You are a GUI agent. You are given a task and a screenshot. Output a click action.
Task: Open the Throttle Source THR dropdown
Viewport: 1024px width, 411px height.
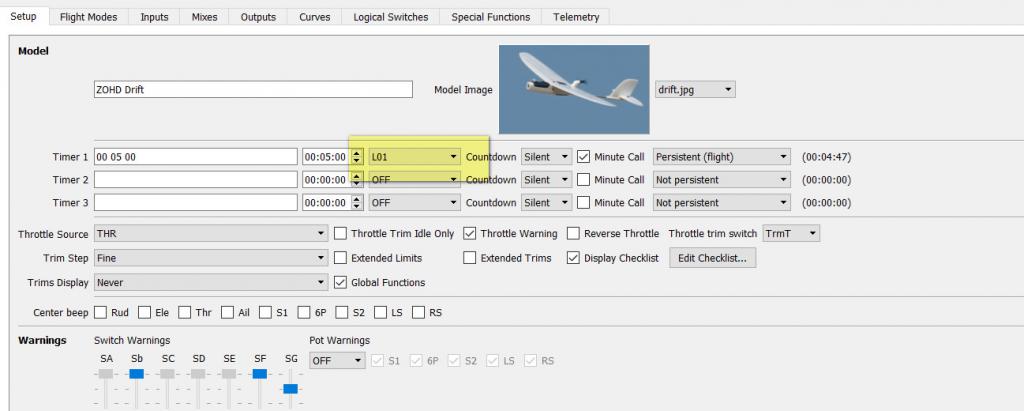(x=211, y=234)
